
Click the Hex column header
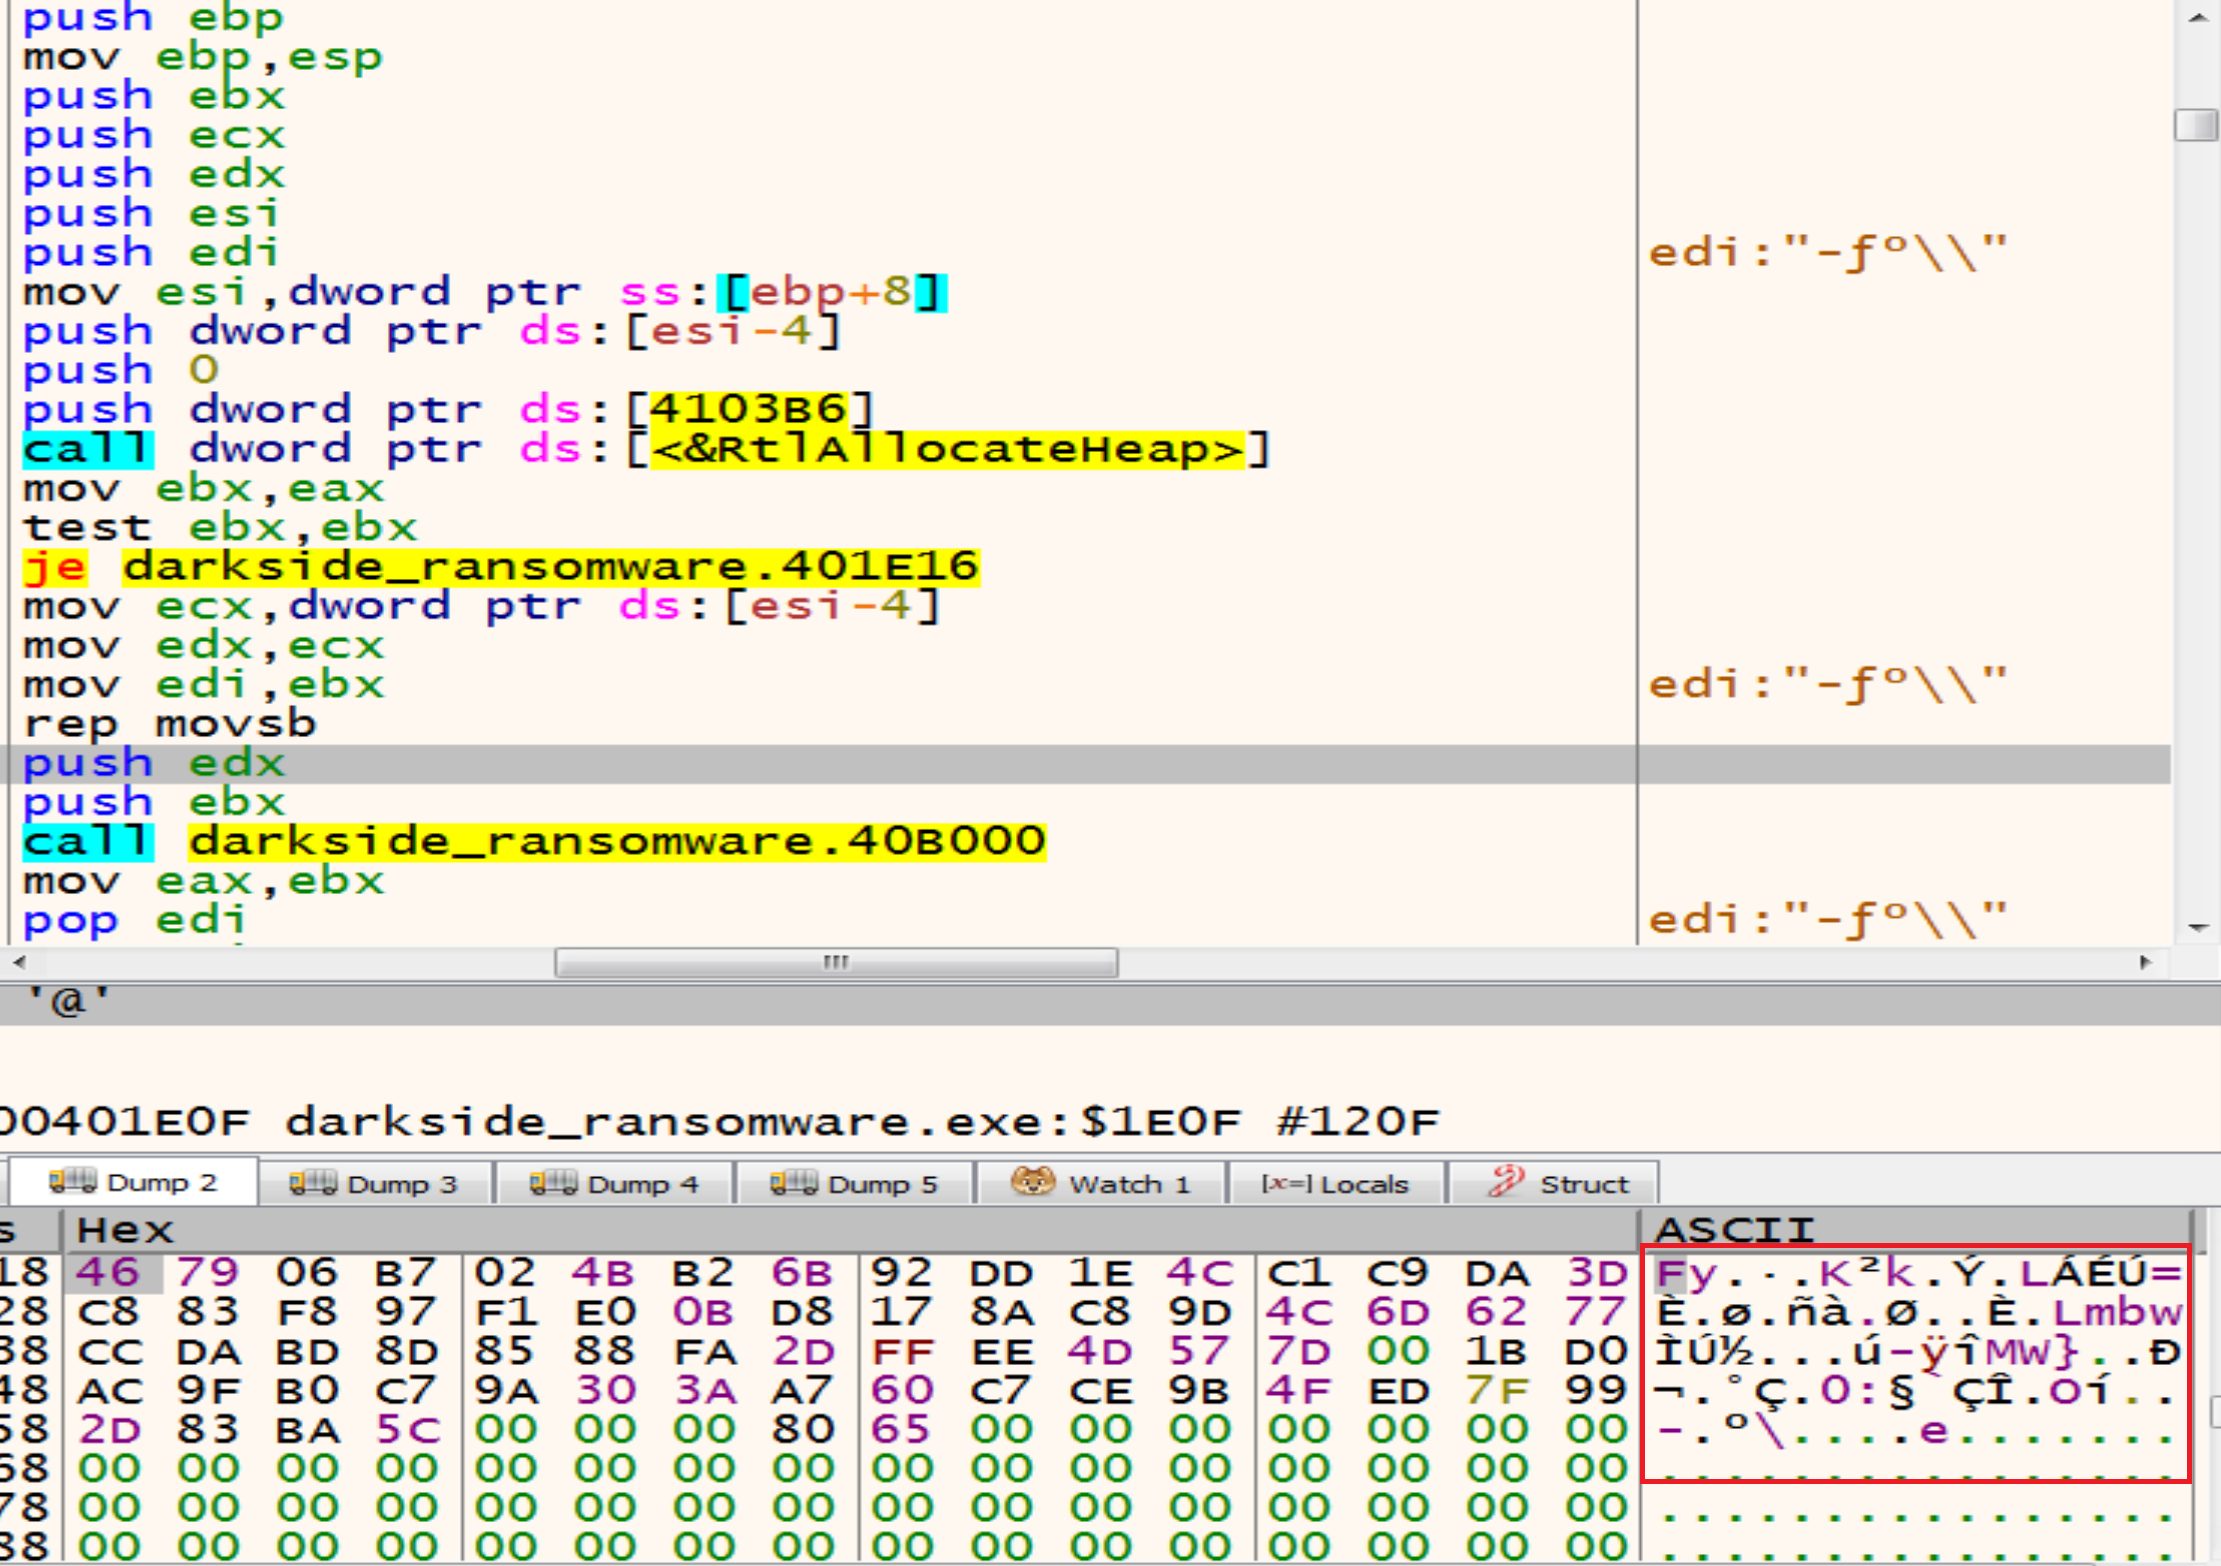pos(125,1229)
